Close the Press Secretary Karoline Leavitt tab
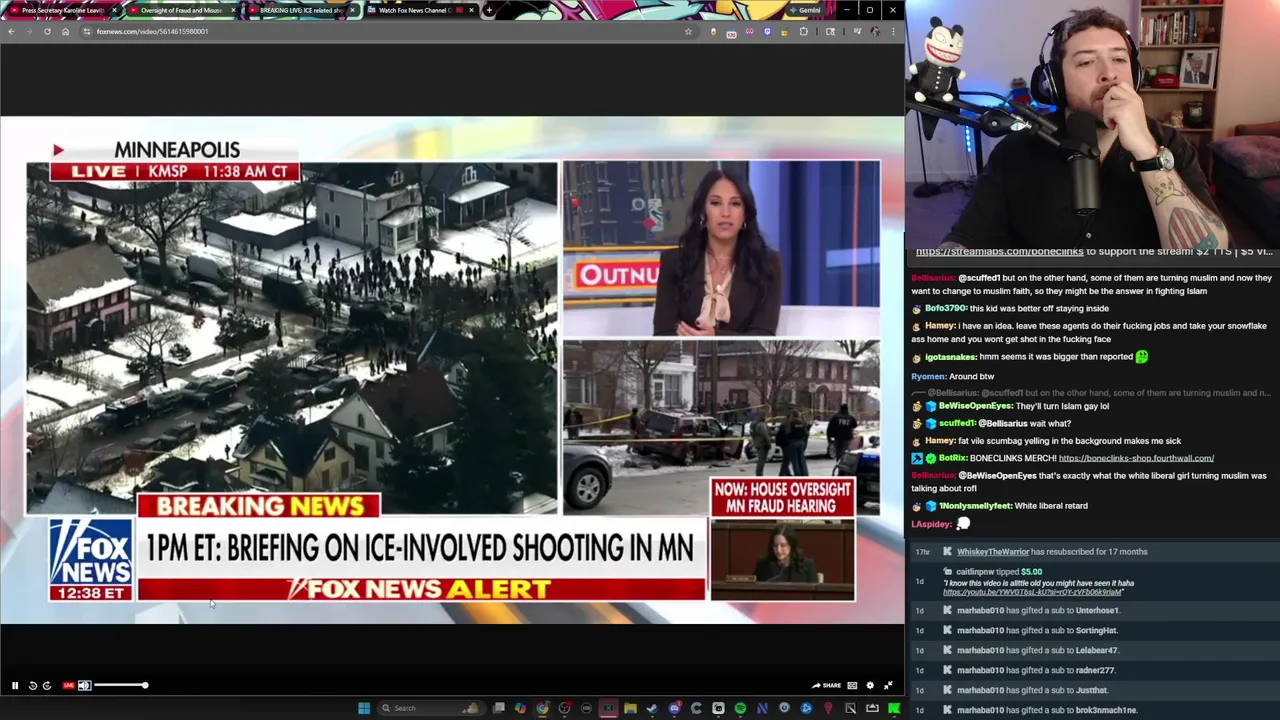1280x720 pixels. 114,10
